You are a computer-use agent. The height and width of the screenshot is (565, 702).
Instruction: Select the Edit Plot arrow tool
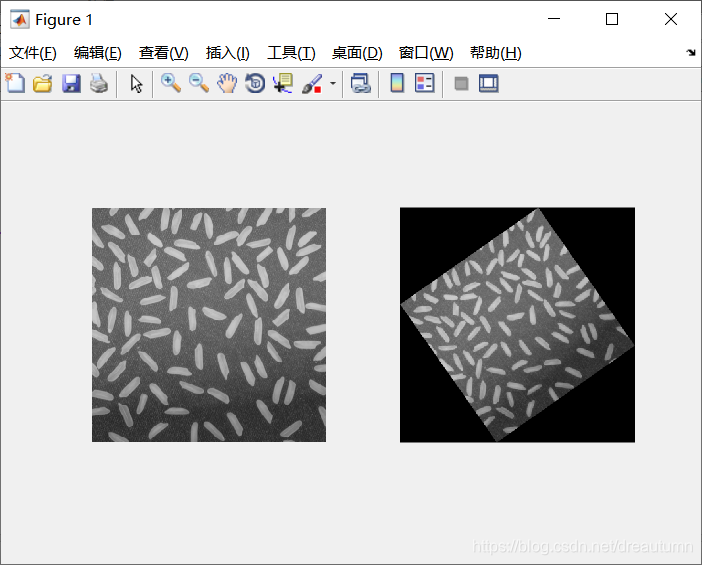point(136,84)
